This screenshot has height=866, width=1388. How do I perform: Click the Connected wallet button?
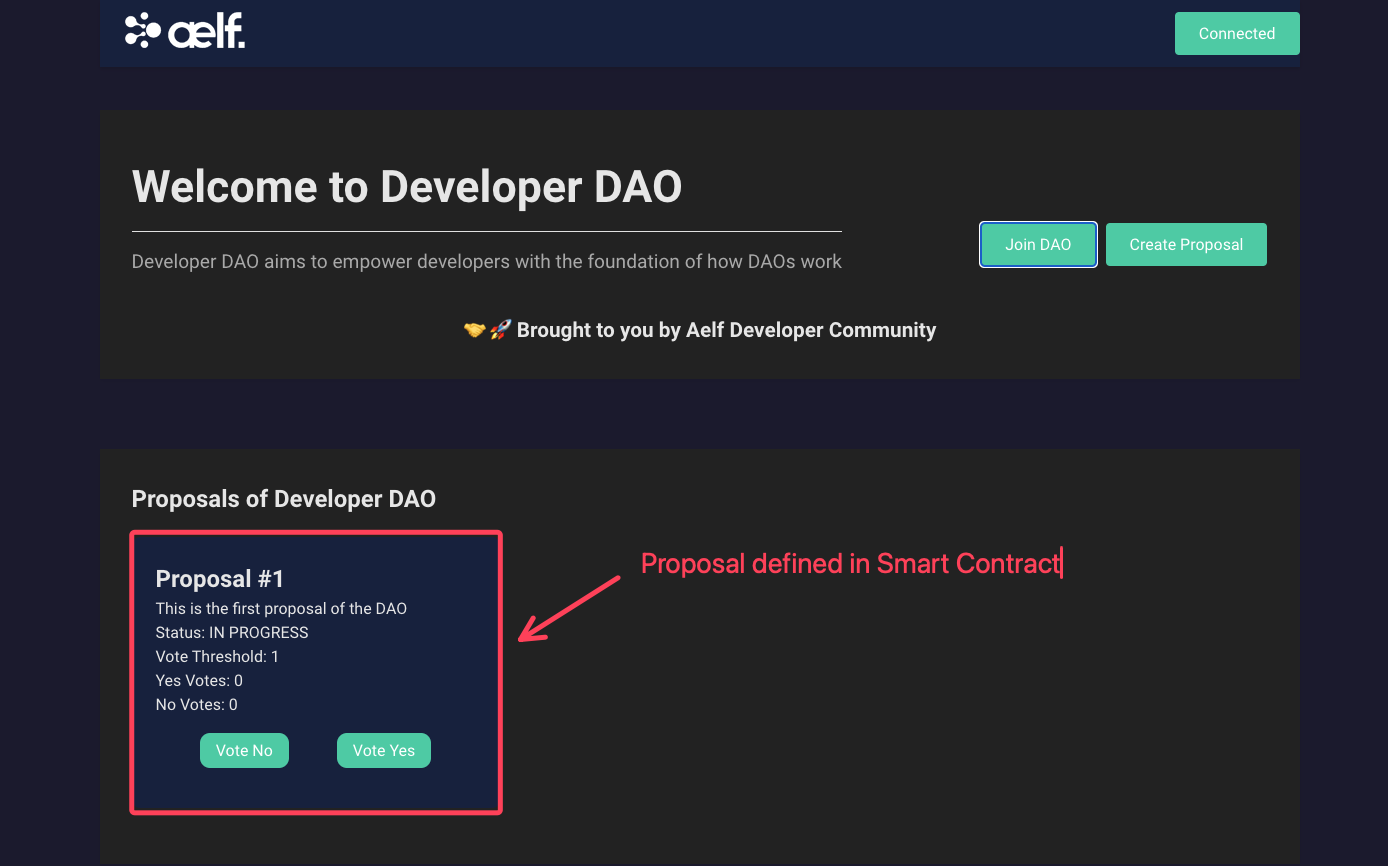point(1237,33)
